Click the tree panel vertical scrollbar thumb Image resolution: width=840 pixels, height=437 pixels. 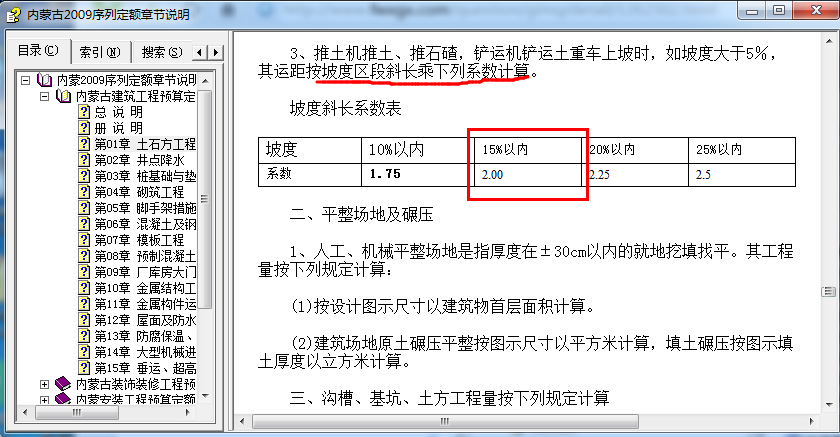coord(204,199)
